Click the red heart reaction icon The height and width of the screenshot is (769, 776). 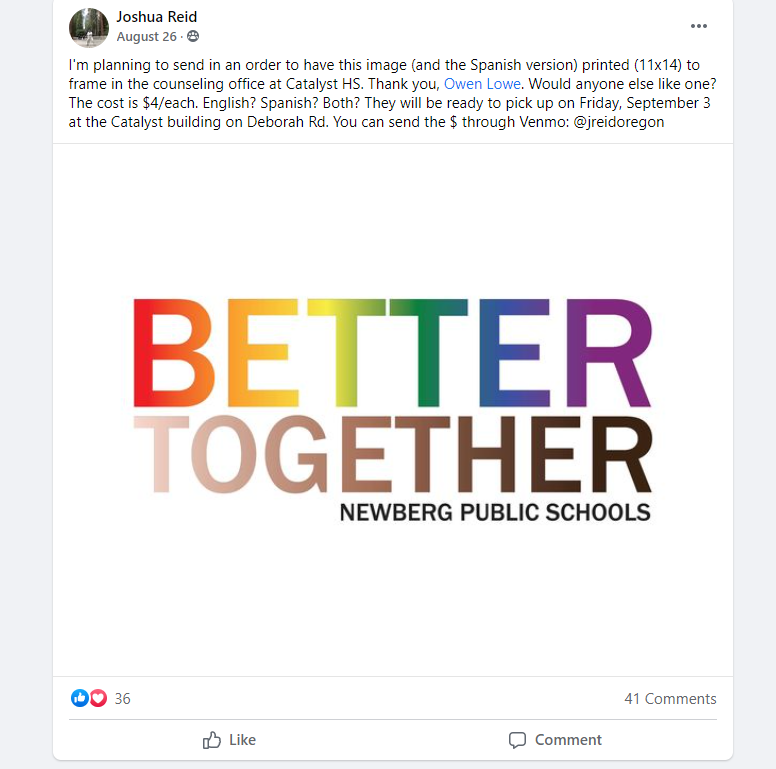click(98, 698)
